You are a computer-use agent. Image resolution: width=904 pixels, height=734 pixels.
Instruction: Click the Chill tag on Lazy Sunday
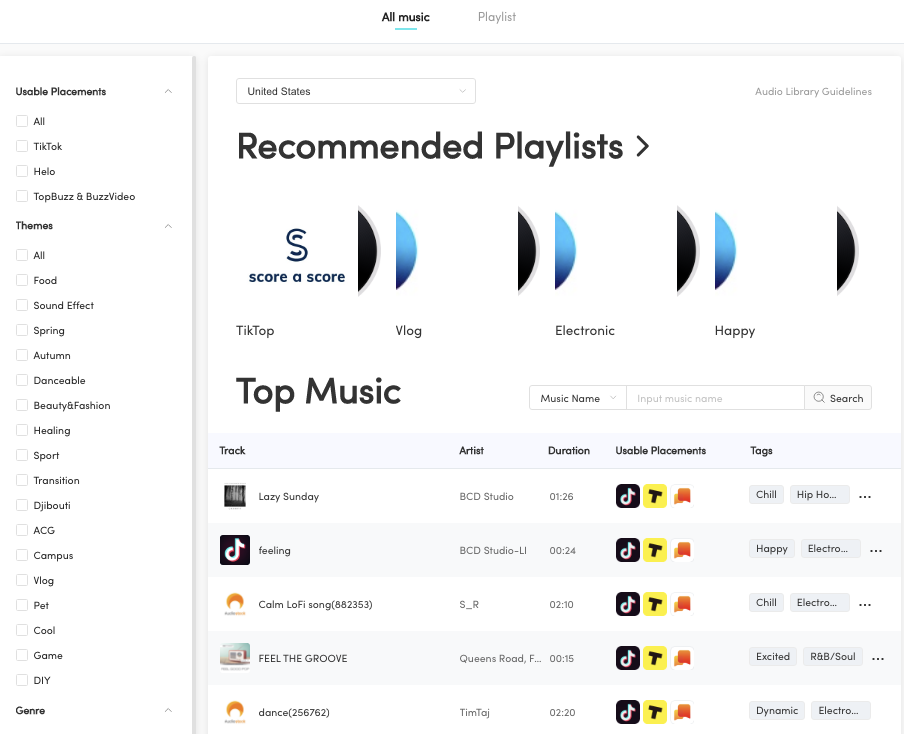click(766, 494)
